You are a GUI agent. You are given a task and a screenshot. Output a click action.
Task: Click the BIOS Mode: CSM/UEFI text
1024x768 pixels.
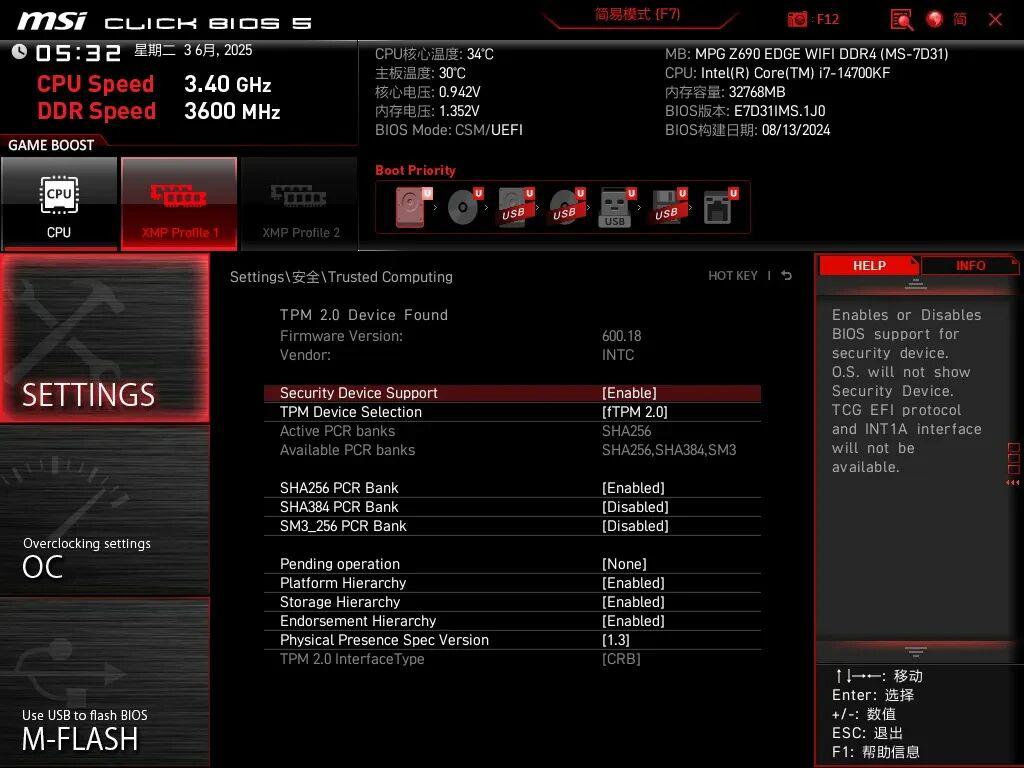(x=449, y=130)
